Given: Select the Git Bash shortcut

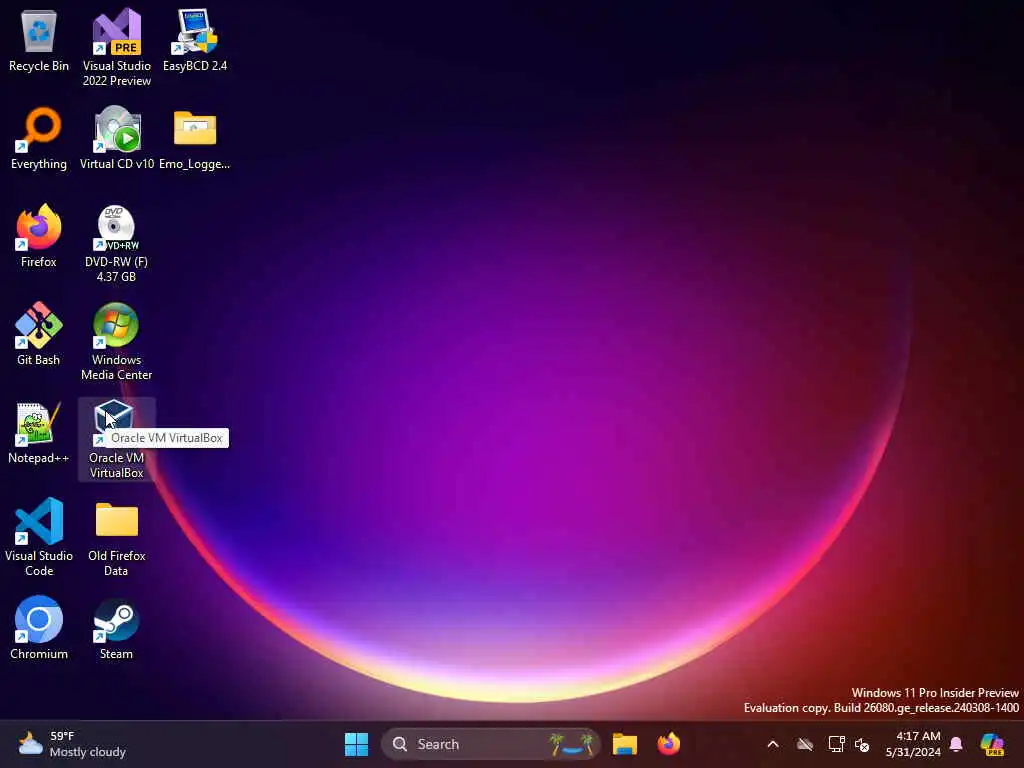Looking at the screenshot, I should click(x=39, y=334).
